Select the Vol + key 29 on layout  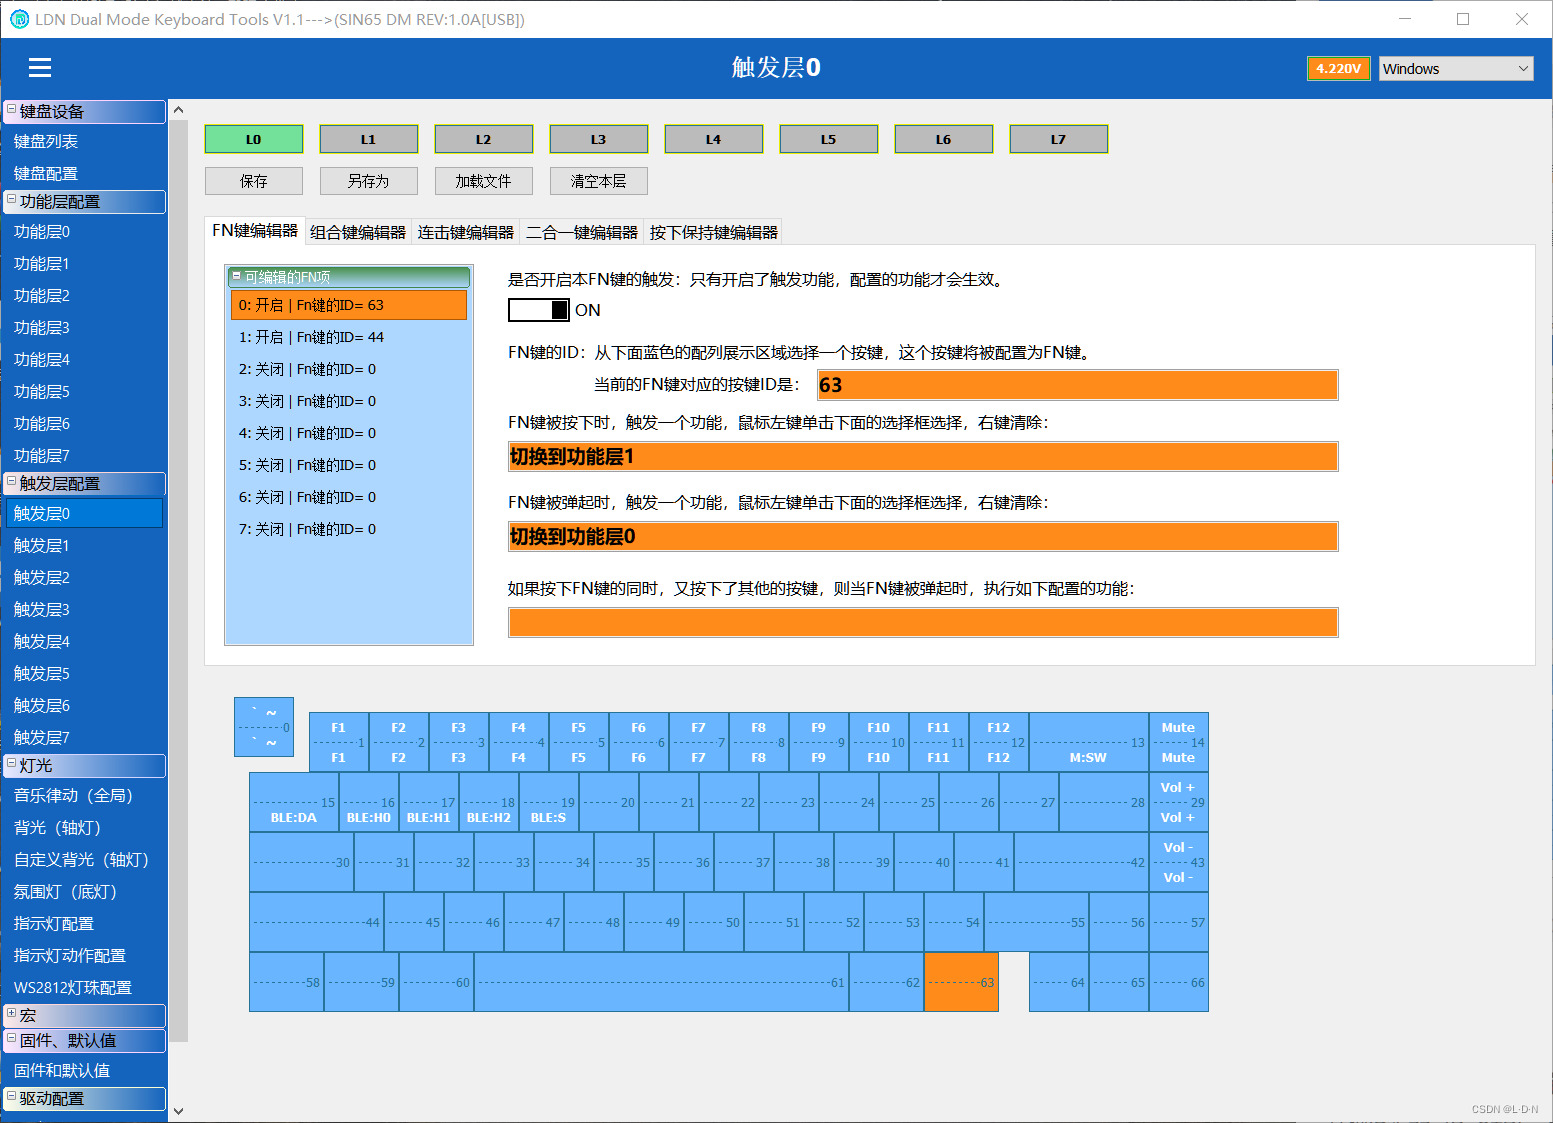1179,802
